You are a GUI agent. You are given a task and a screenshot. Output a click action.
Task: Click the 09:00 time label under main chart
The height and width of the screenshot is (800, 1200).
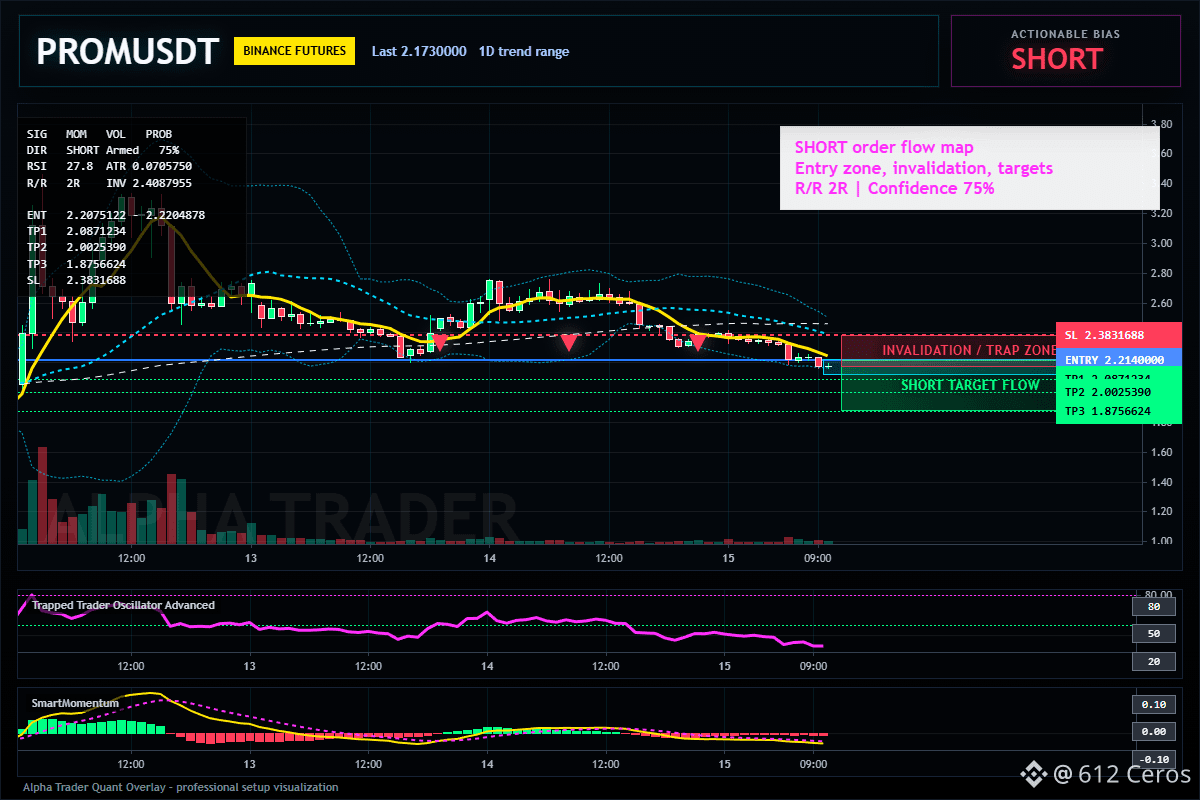point(818,558)
